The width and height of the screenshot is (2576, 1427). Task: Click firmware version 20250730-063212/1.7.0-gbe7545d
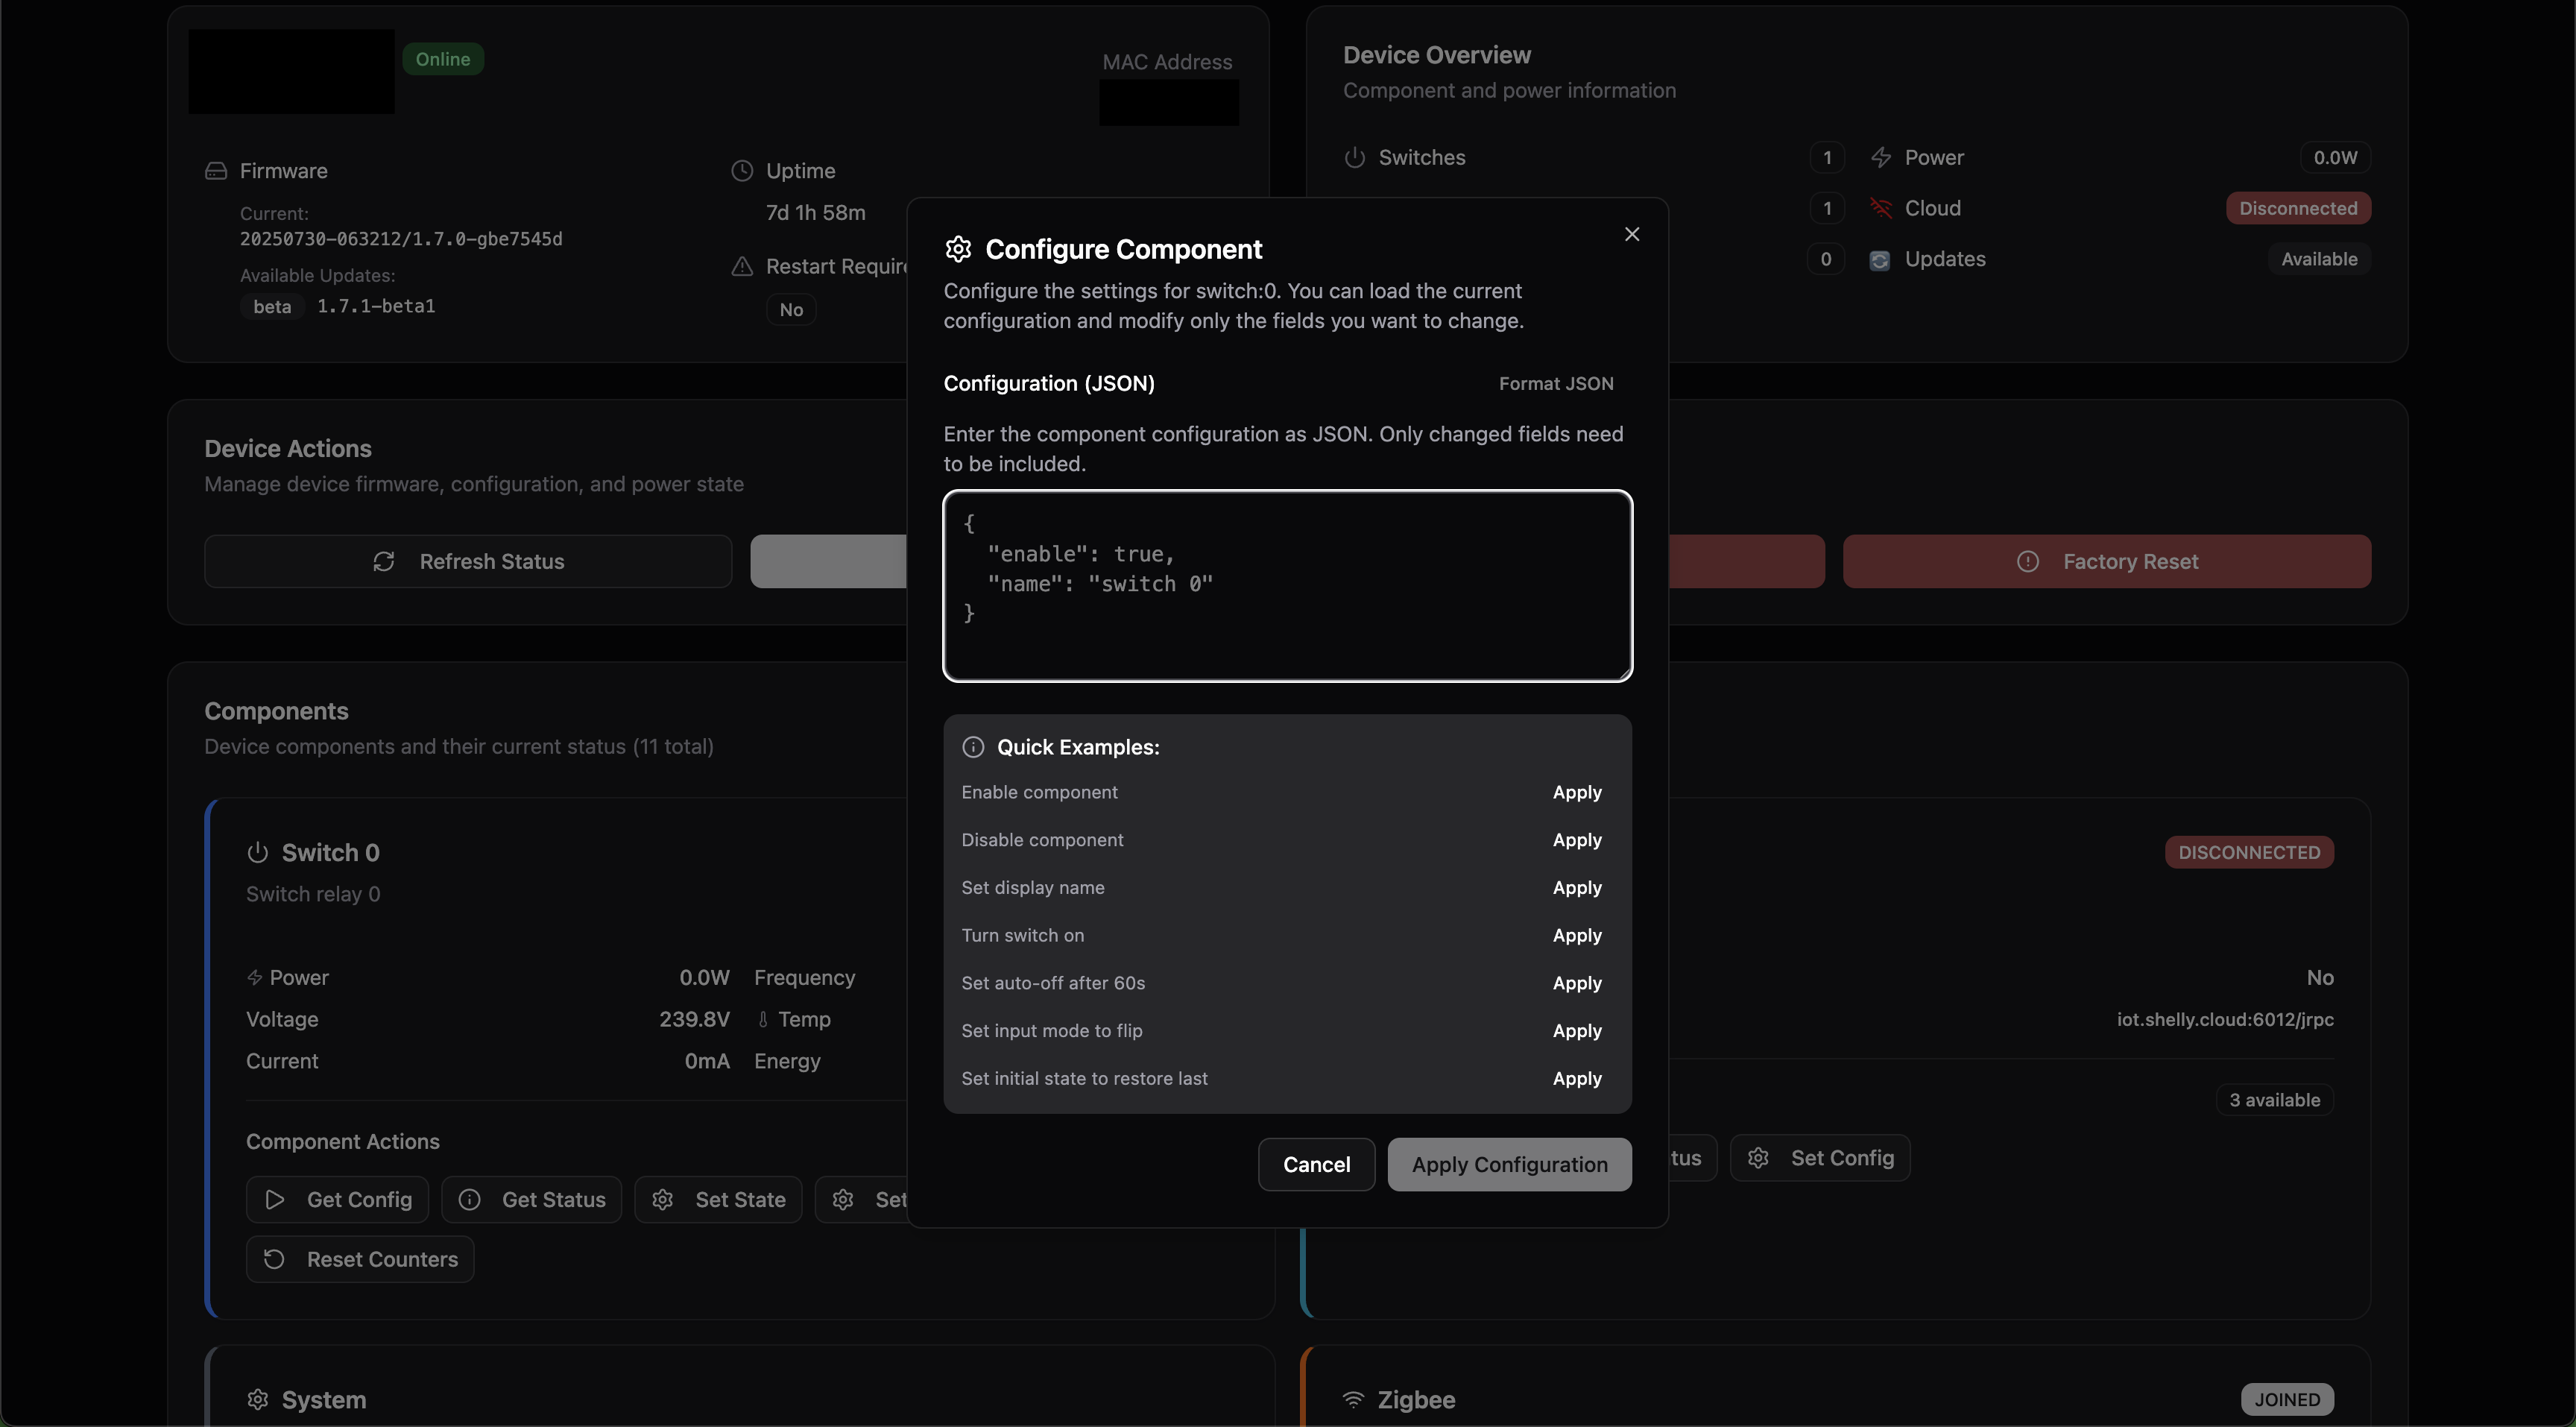pyautogui.click(x=401, y=239)
